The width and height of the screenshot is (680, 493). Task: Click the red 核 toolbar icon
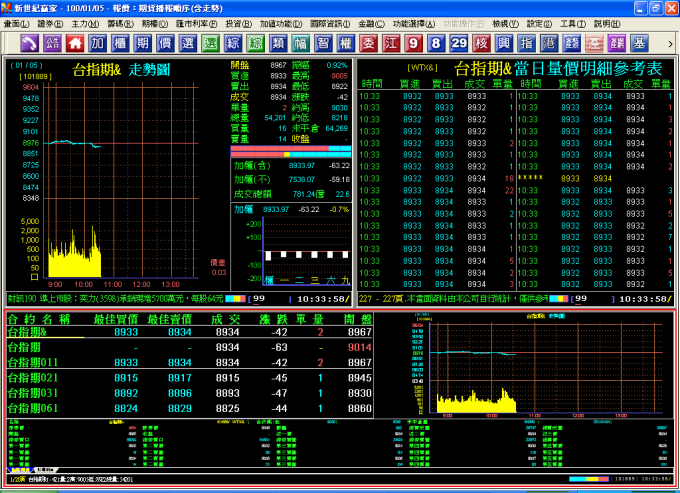coord(481,43)
